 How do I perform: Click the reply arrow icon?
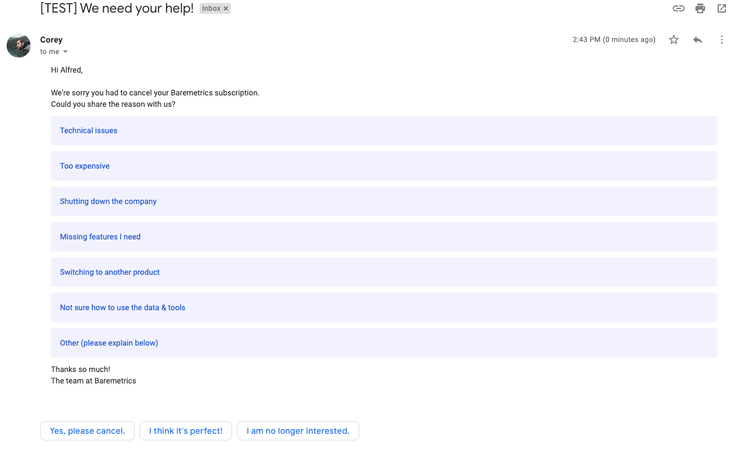[697, 40]
